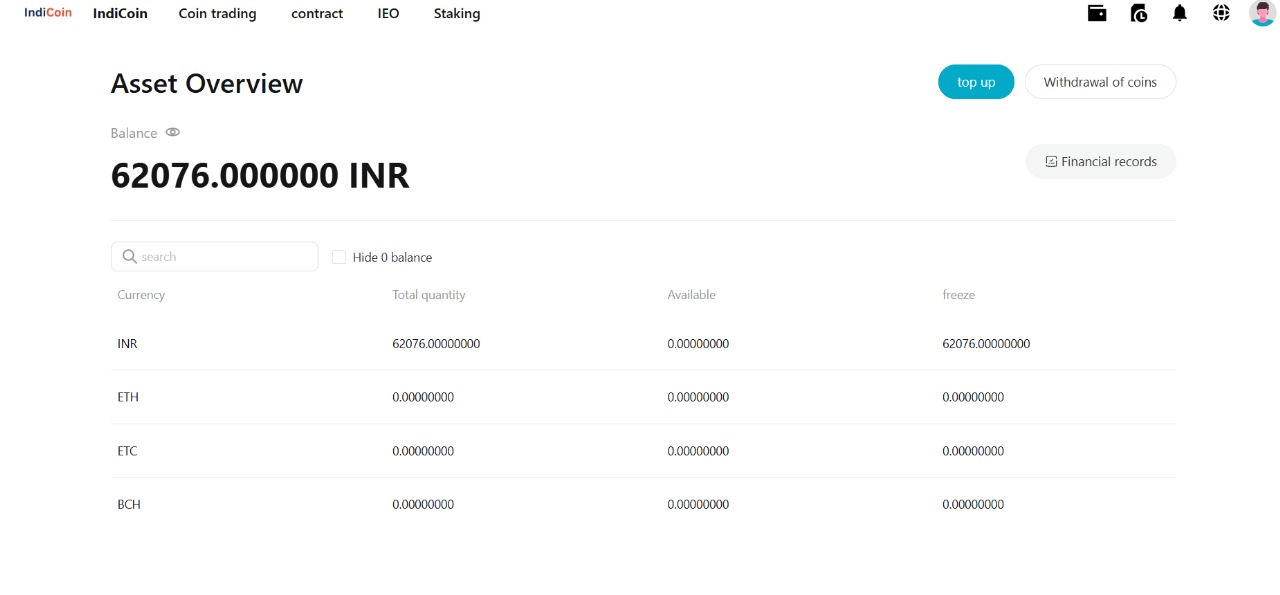Open the Coin trading menu
Image resolution: width=1280 pixels, height=595 pixels.
(x=217, y=14)
